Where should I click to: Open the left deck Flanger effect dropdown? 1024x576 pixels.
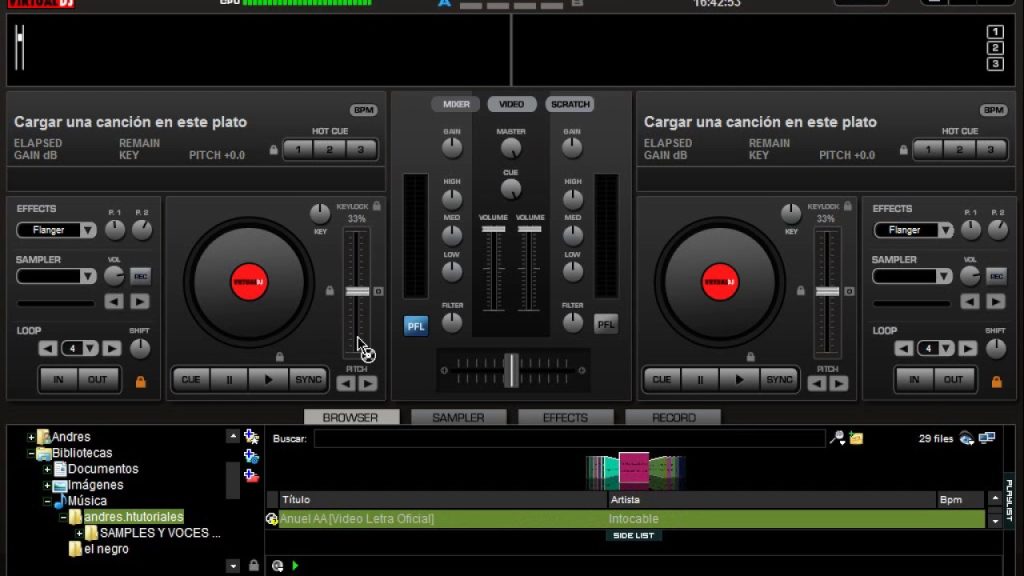[88, 230]
